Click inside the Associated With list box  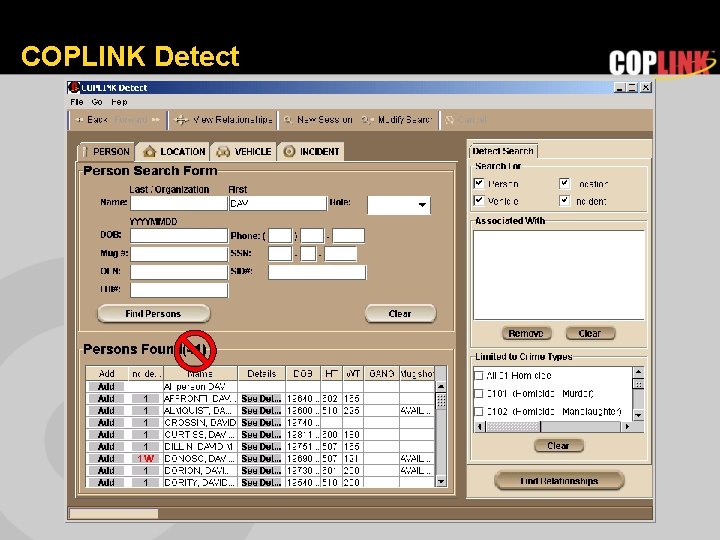tap(559, 275)
